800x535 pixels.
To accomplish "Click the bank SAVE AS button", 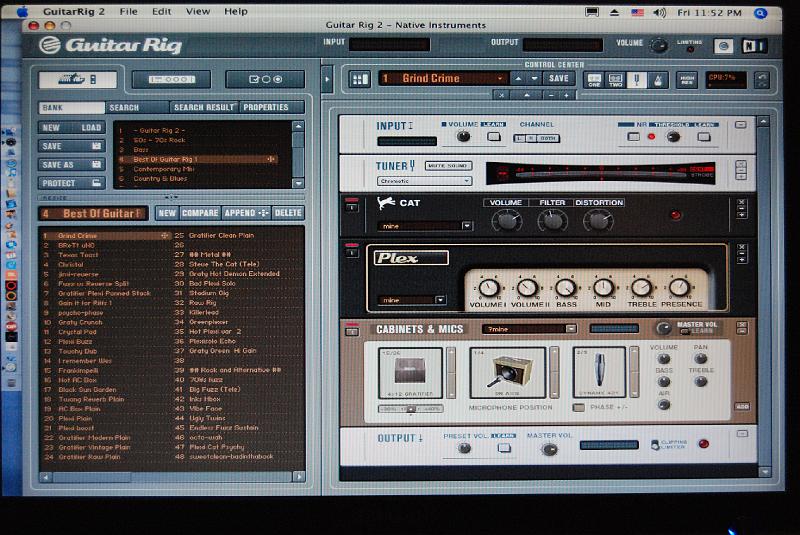I will pyautogui.click(x=71, y=165).
